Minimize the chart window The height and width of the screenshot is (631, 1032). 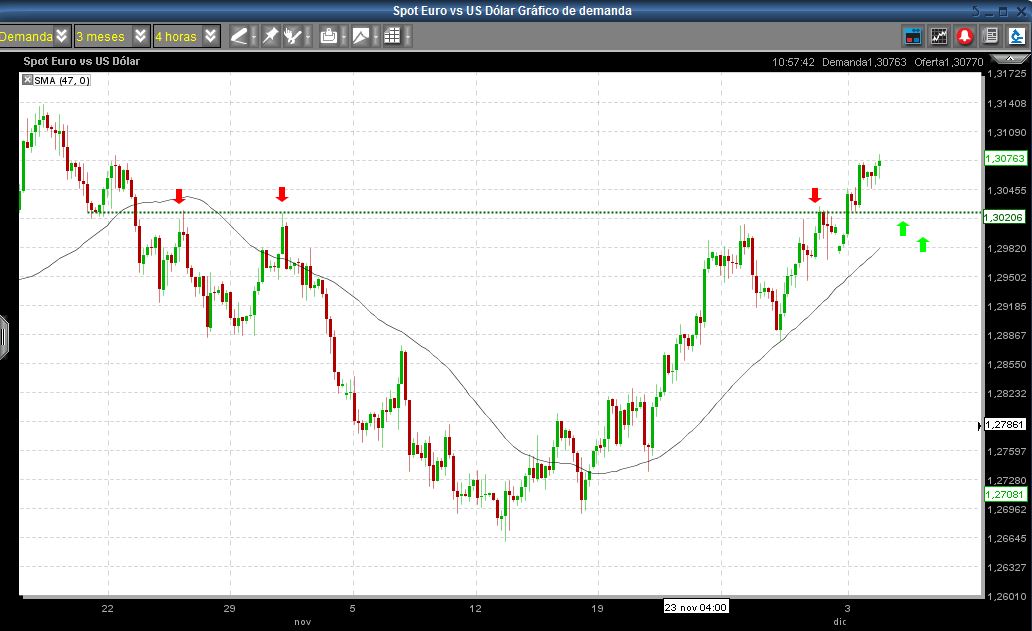(989, 13)
